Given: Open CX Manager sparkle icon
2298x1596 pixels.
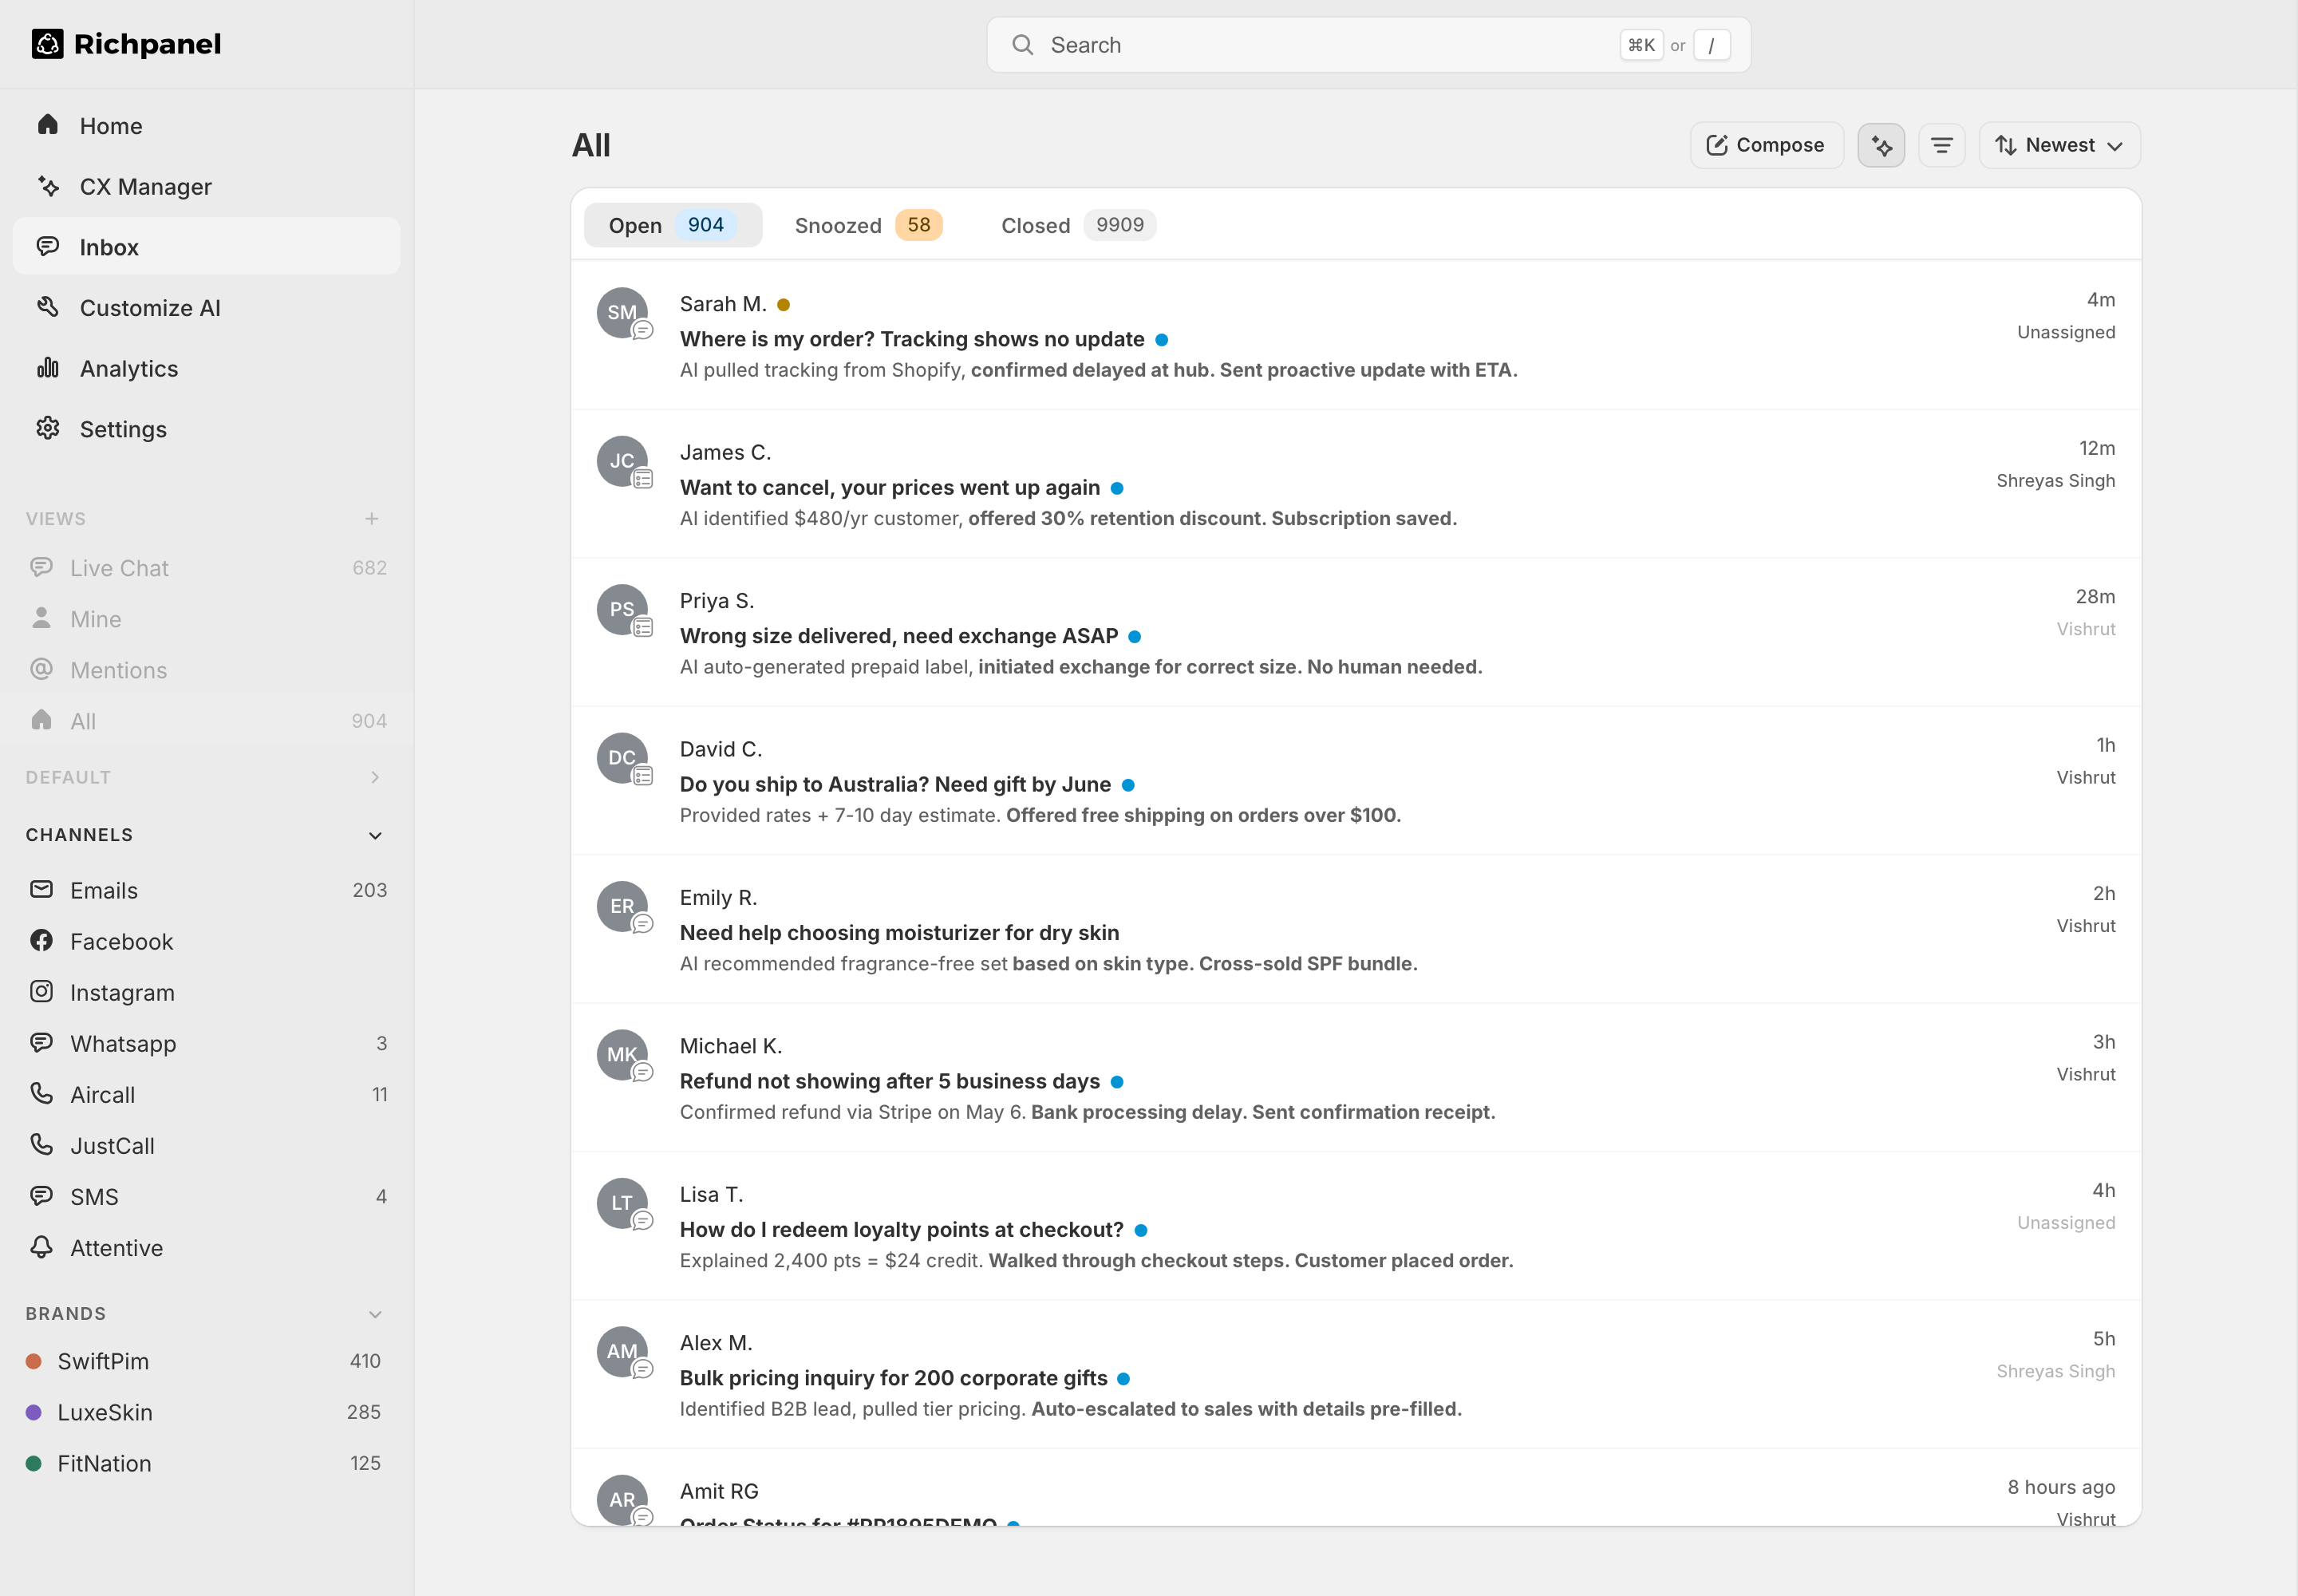Looking at the screenshot, I should [48, 186].
